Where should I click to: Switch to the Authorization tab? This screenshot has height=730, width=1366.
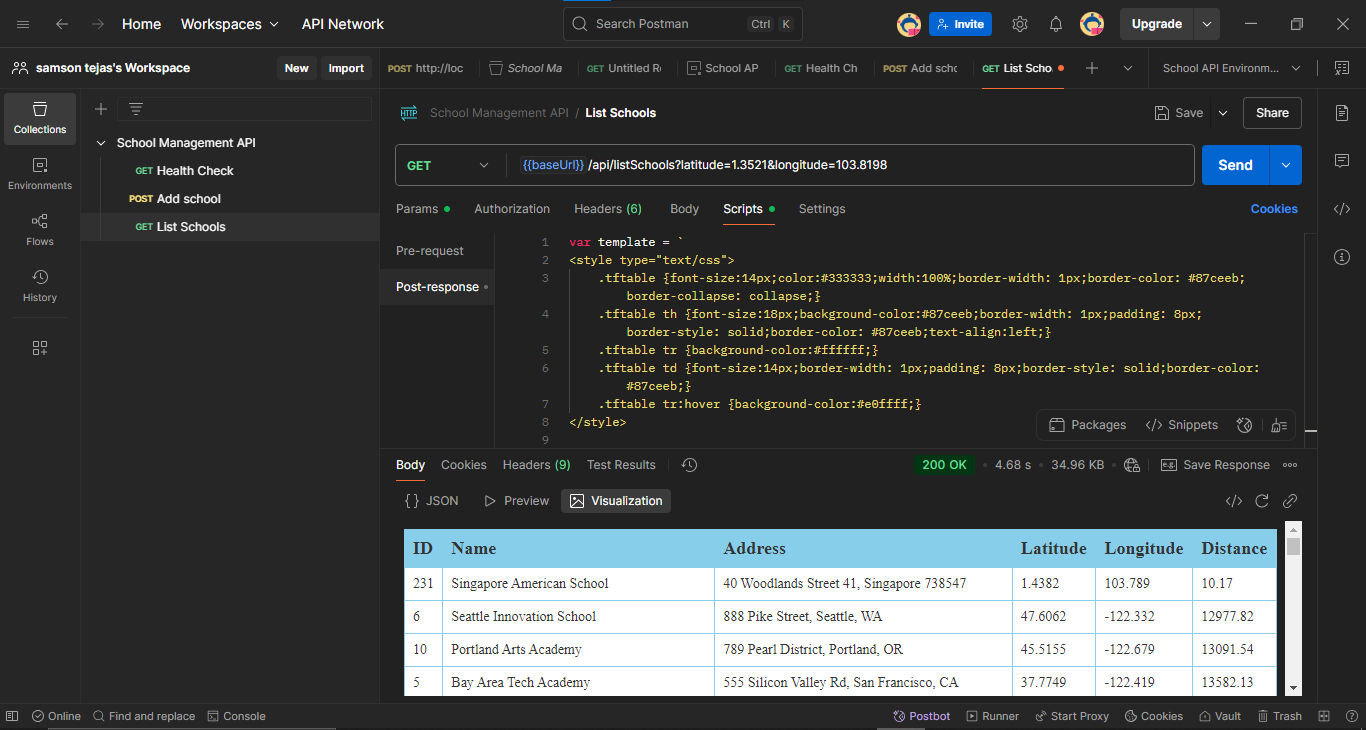point(512,209)
